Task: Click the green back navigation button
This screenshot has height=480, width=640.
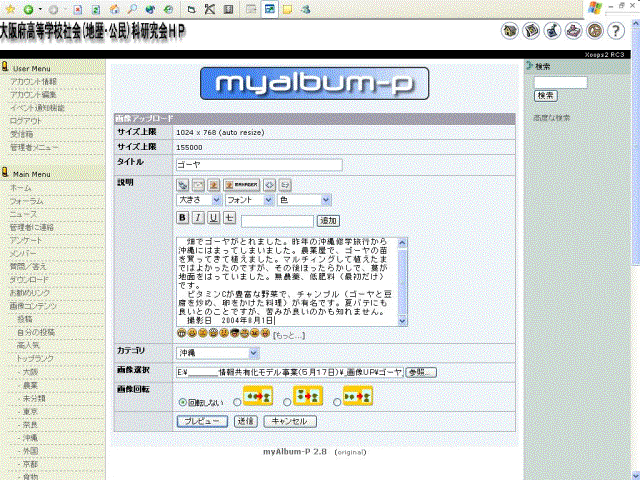Action: tap(28, 9)
